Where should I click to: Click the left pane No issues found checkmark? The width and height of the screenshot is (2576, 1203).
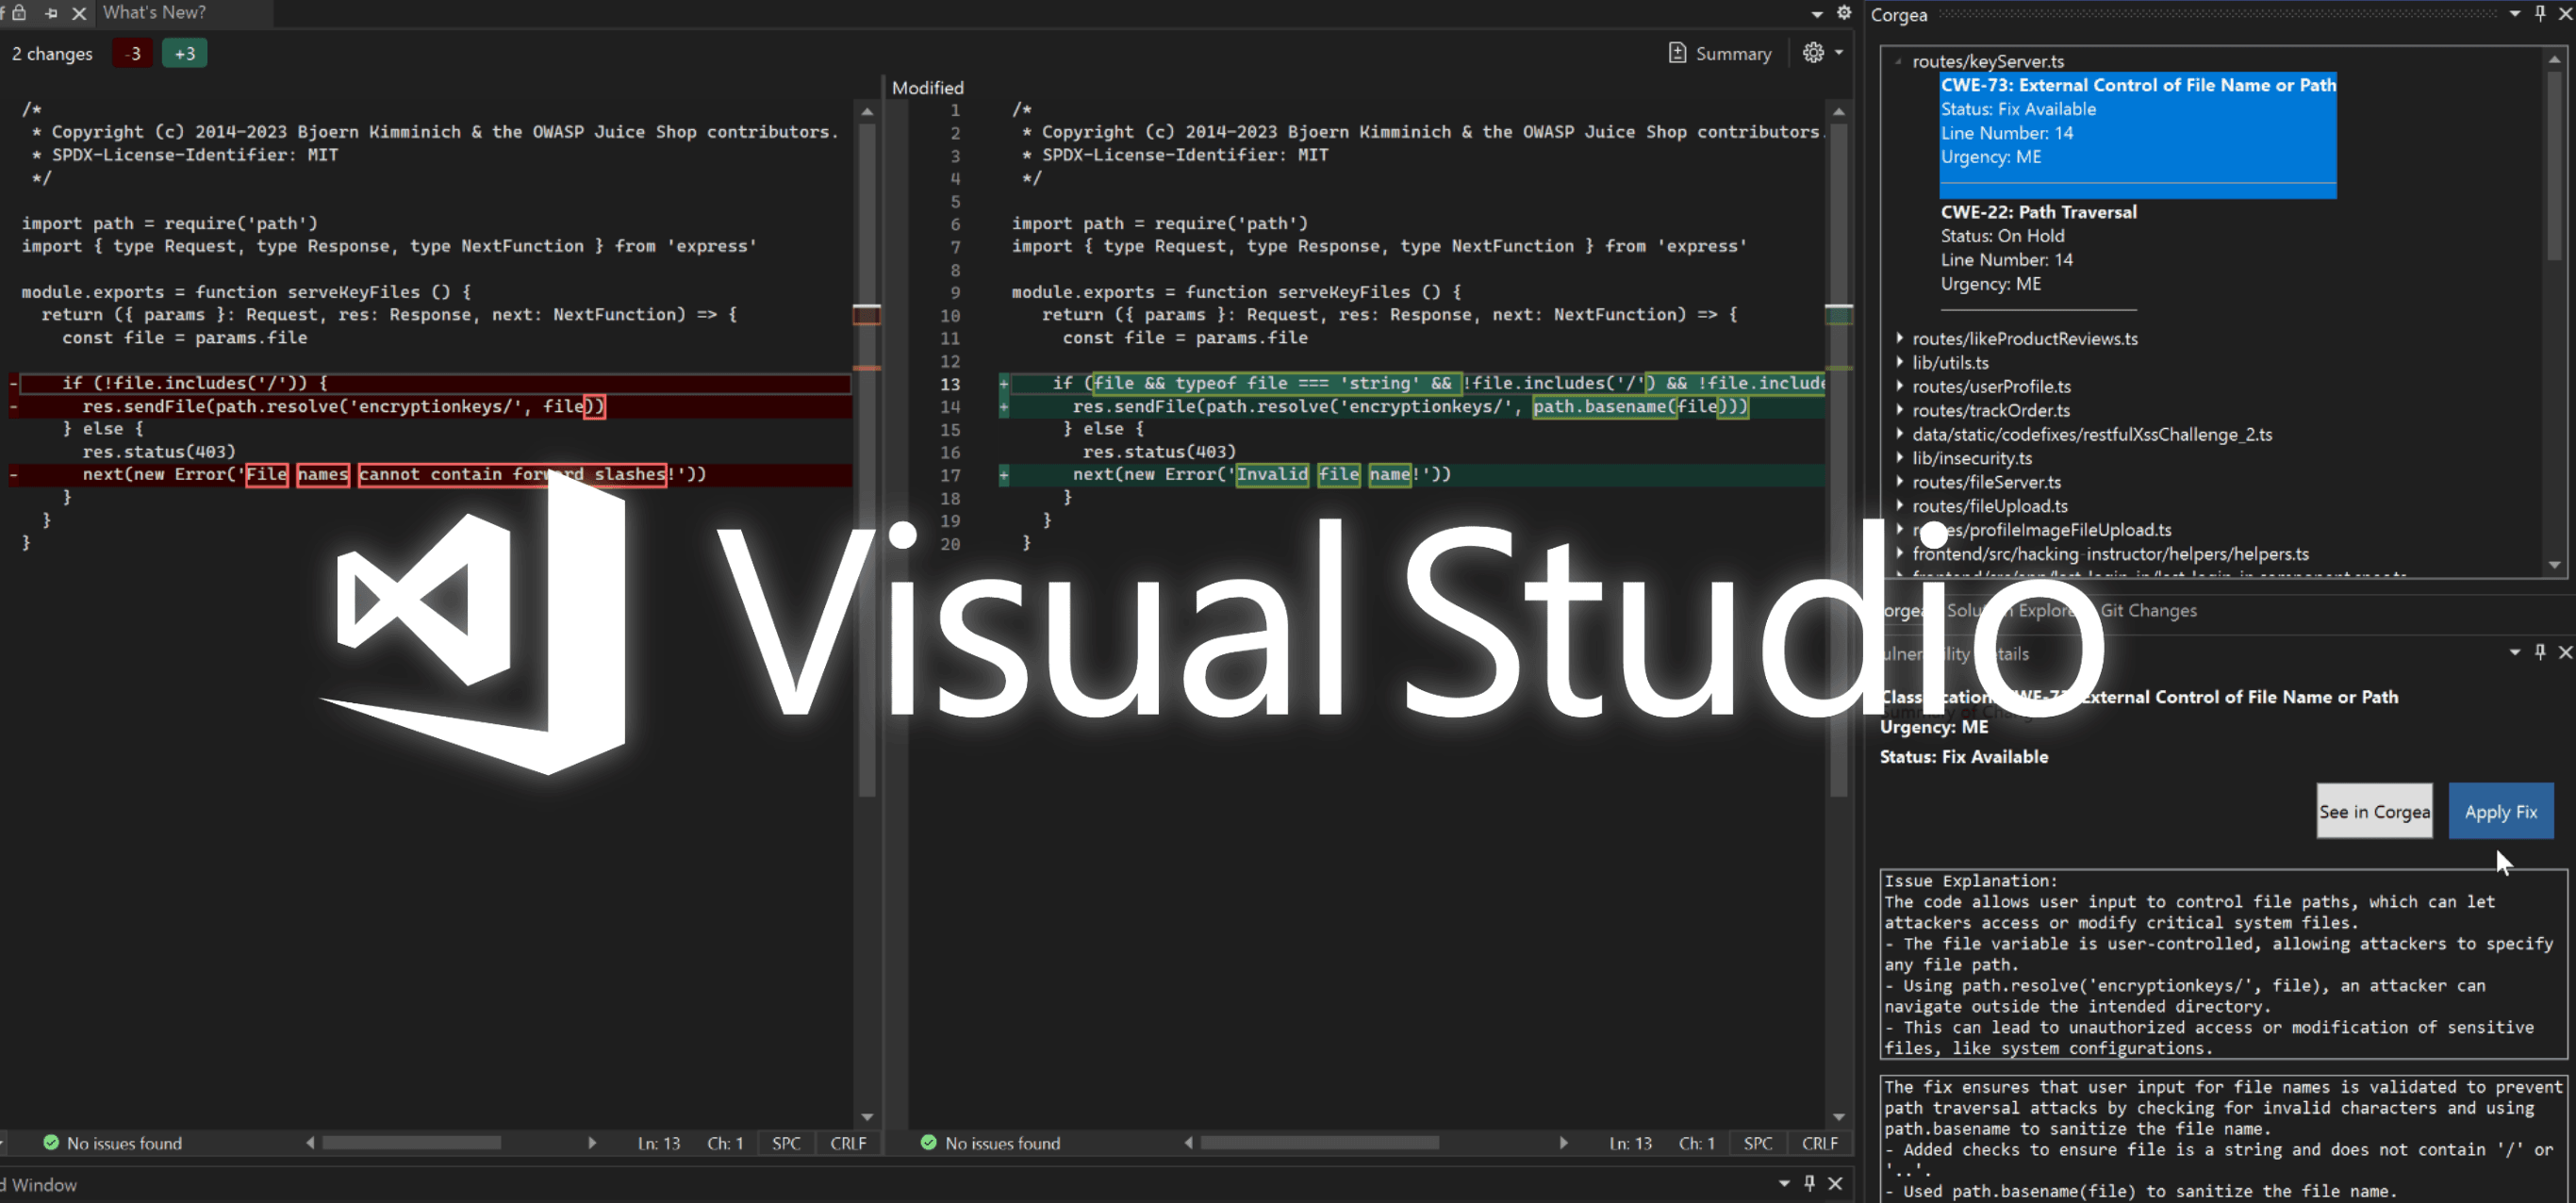(51, 1142)
